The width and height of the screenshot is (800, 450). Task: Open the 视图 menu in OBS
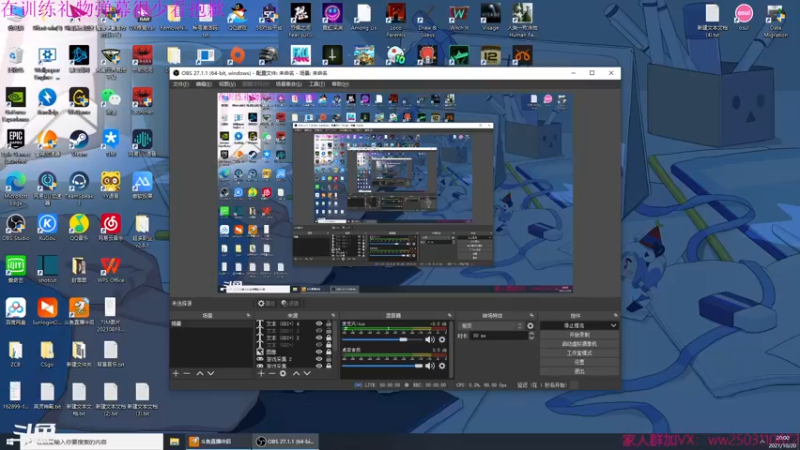tap(227, 84)
